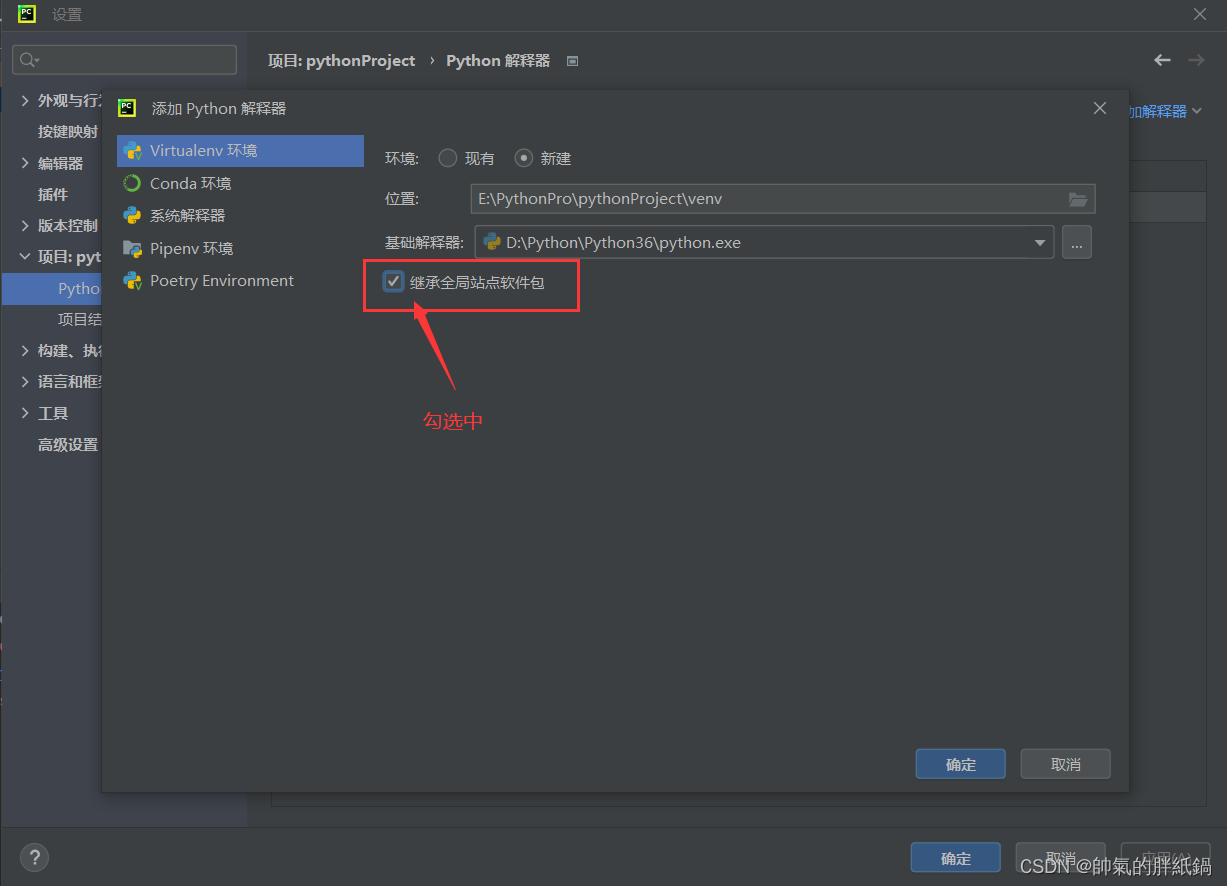1227x886 pixels.
Task: Expand 编辑器 settings category
Action: click(25, 163)
